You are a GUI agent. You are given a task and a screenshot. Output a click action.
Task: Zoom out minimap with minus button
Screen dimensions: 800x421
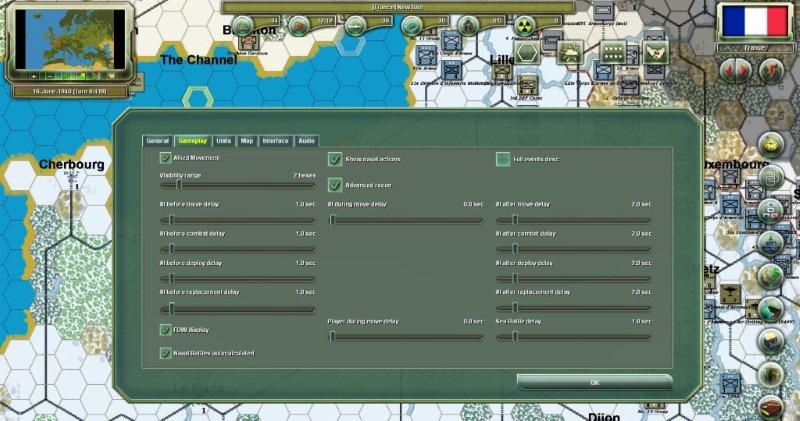click(50, 77)
